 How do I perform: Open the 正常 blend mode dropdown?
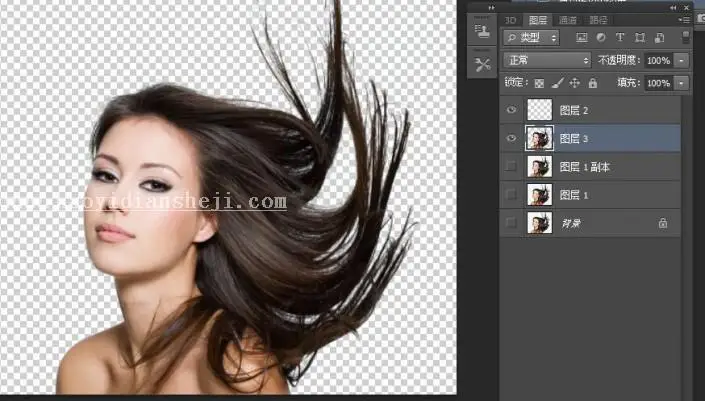click(x=547, y=60)
